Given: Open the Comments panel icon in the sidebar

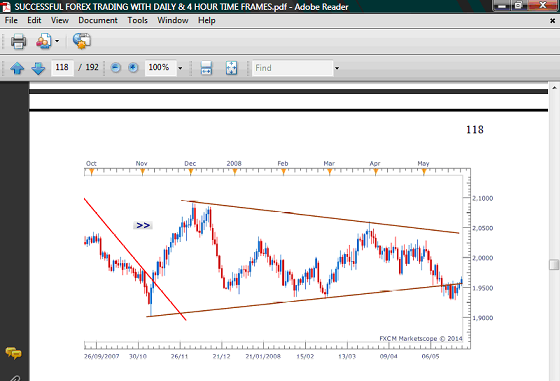Looking at the screenshot, I should tap(13, 353).
